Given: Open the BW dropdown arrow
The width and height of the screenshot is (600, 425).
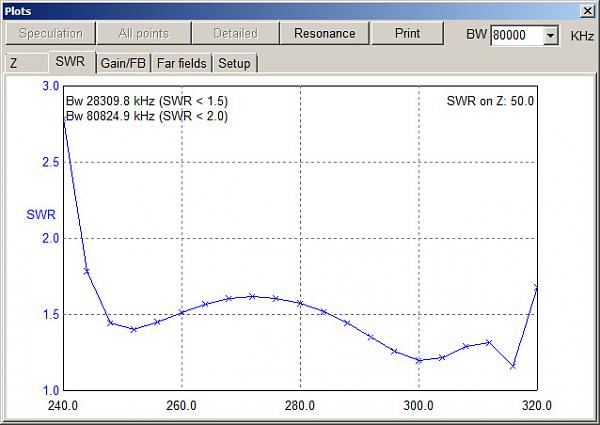Looking at the screenshot, I should pos(550,36).
